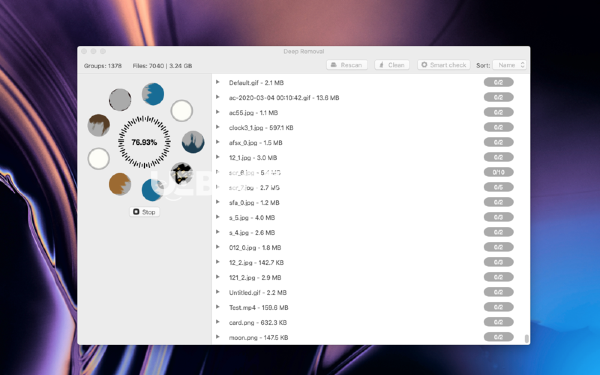Click the orange circular thumbnail preview
Viewport: 600px width, 375px height.
120,184
